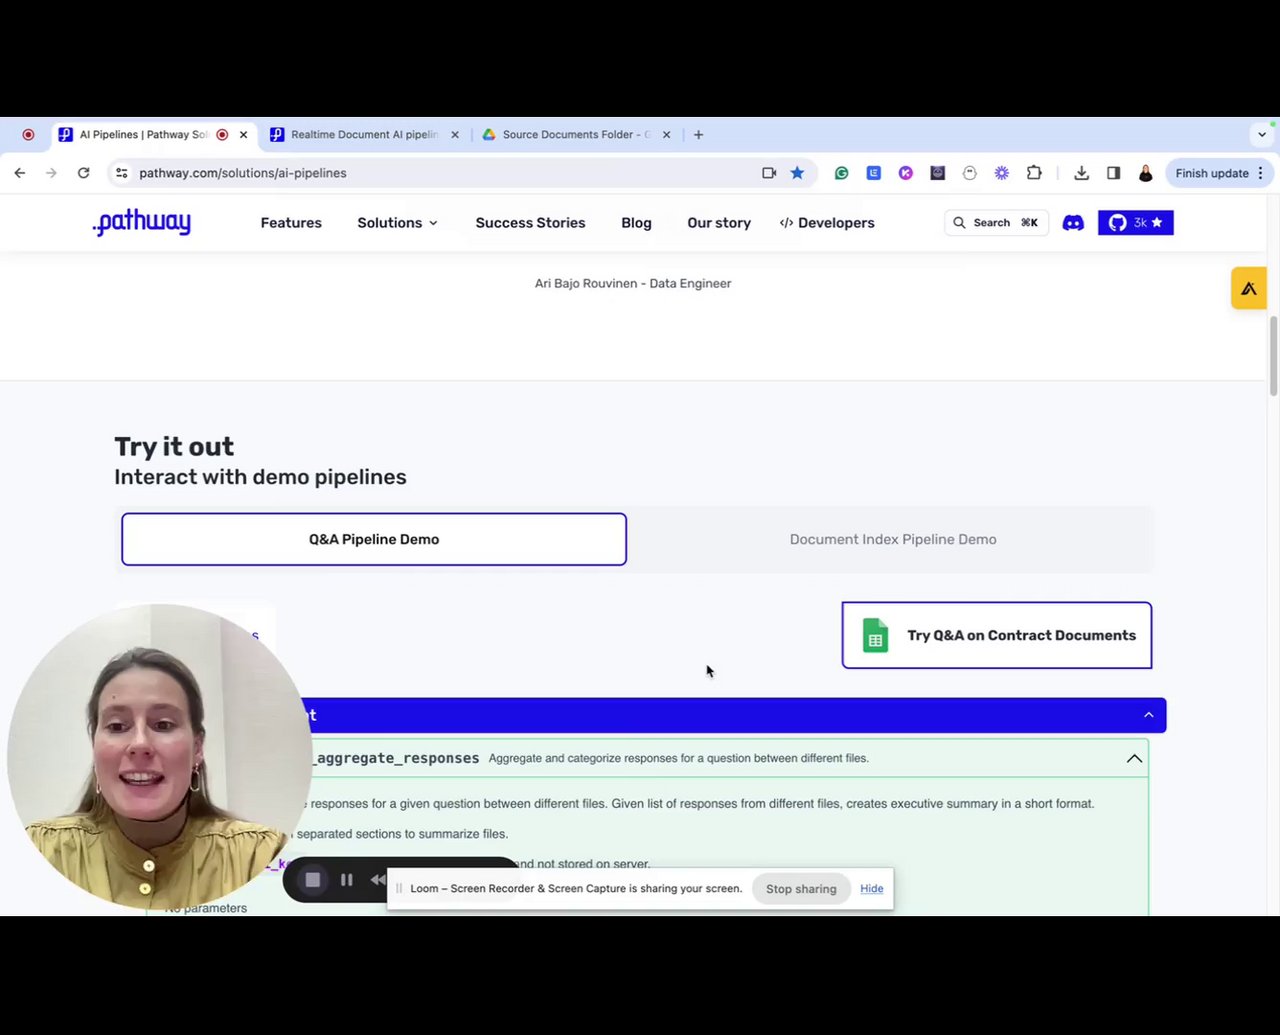Click Try Q&A on Contract Documents button
Screen dimensions: 1280x1035
coord(997,635)
